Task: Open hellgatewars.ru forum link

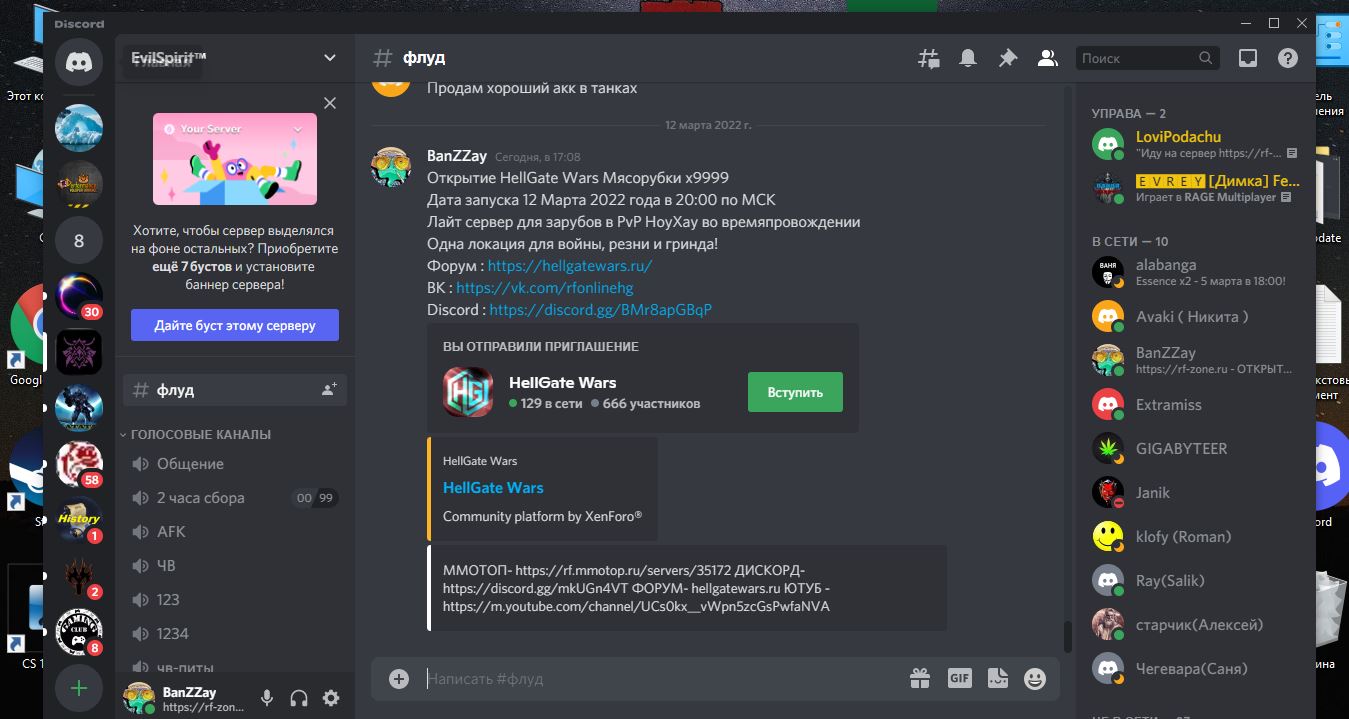Action: (570, 266)
